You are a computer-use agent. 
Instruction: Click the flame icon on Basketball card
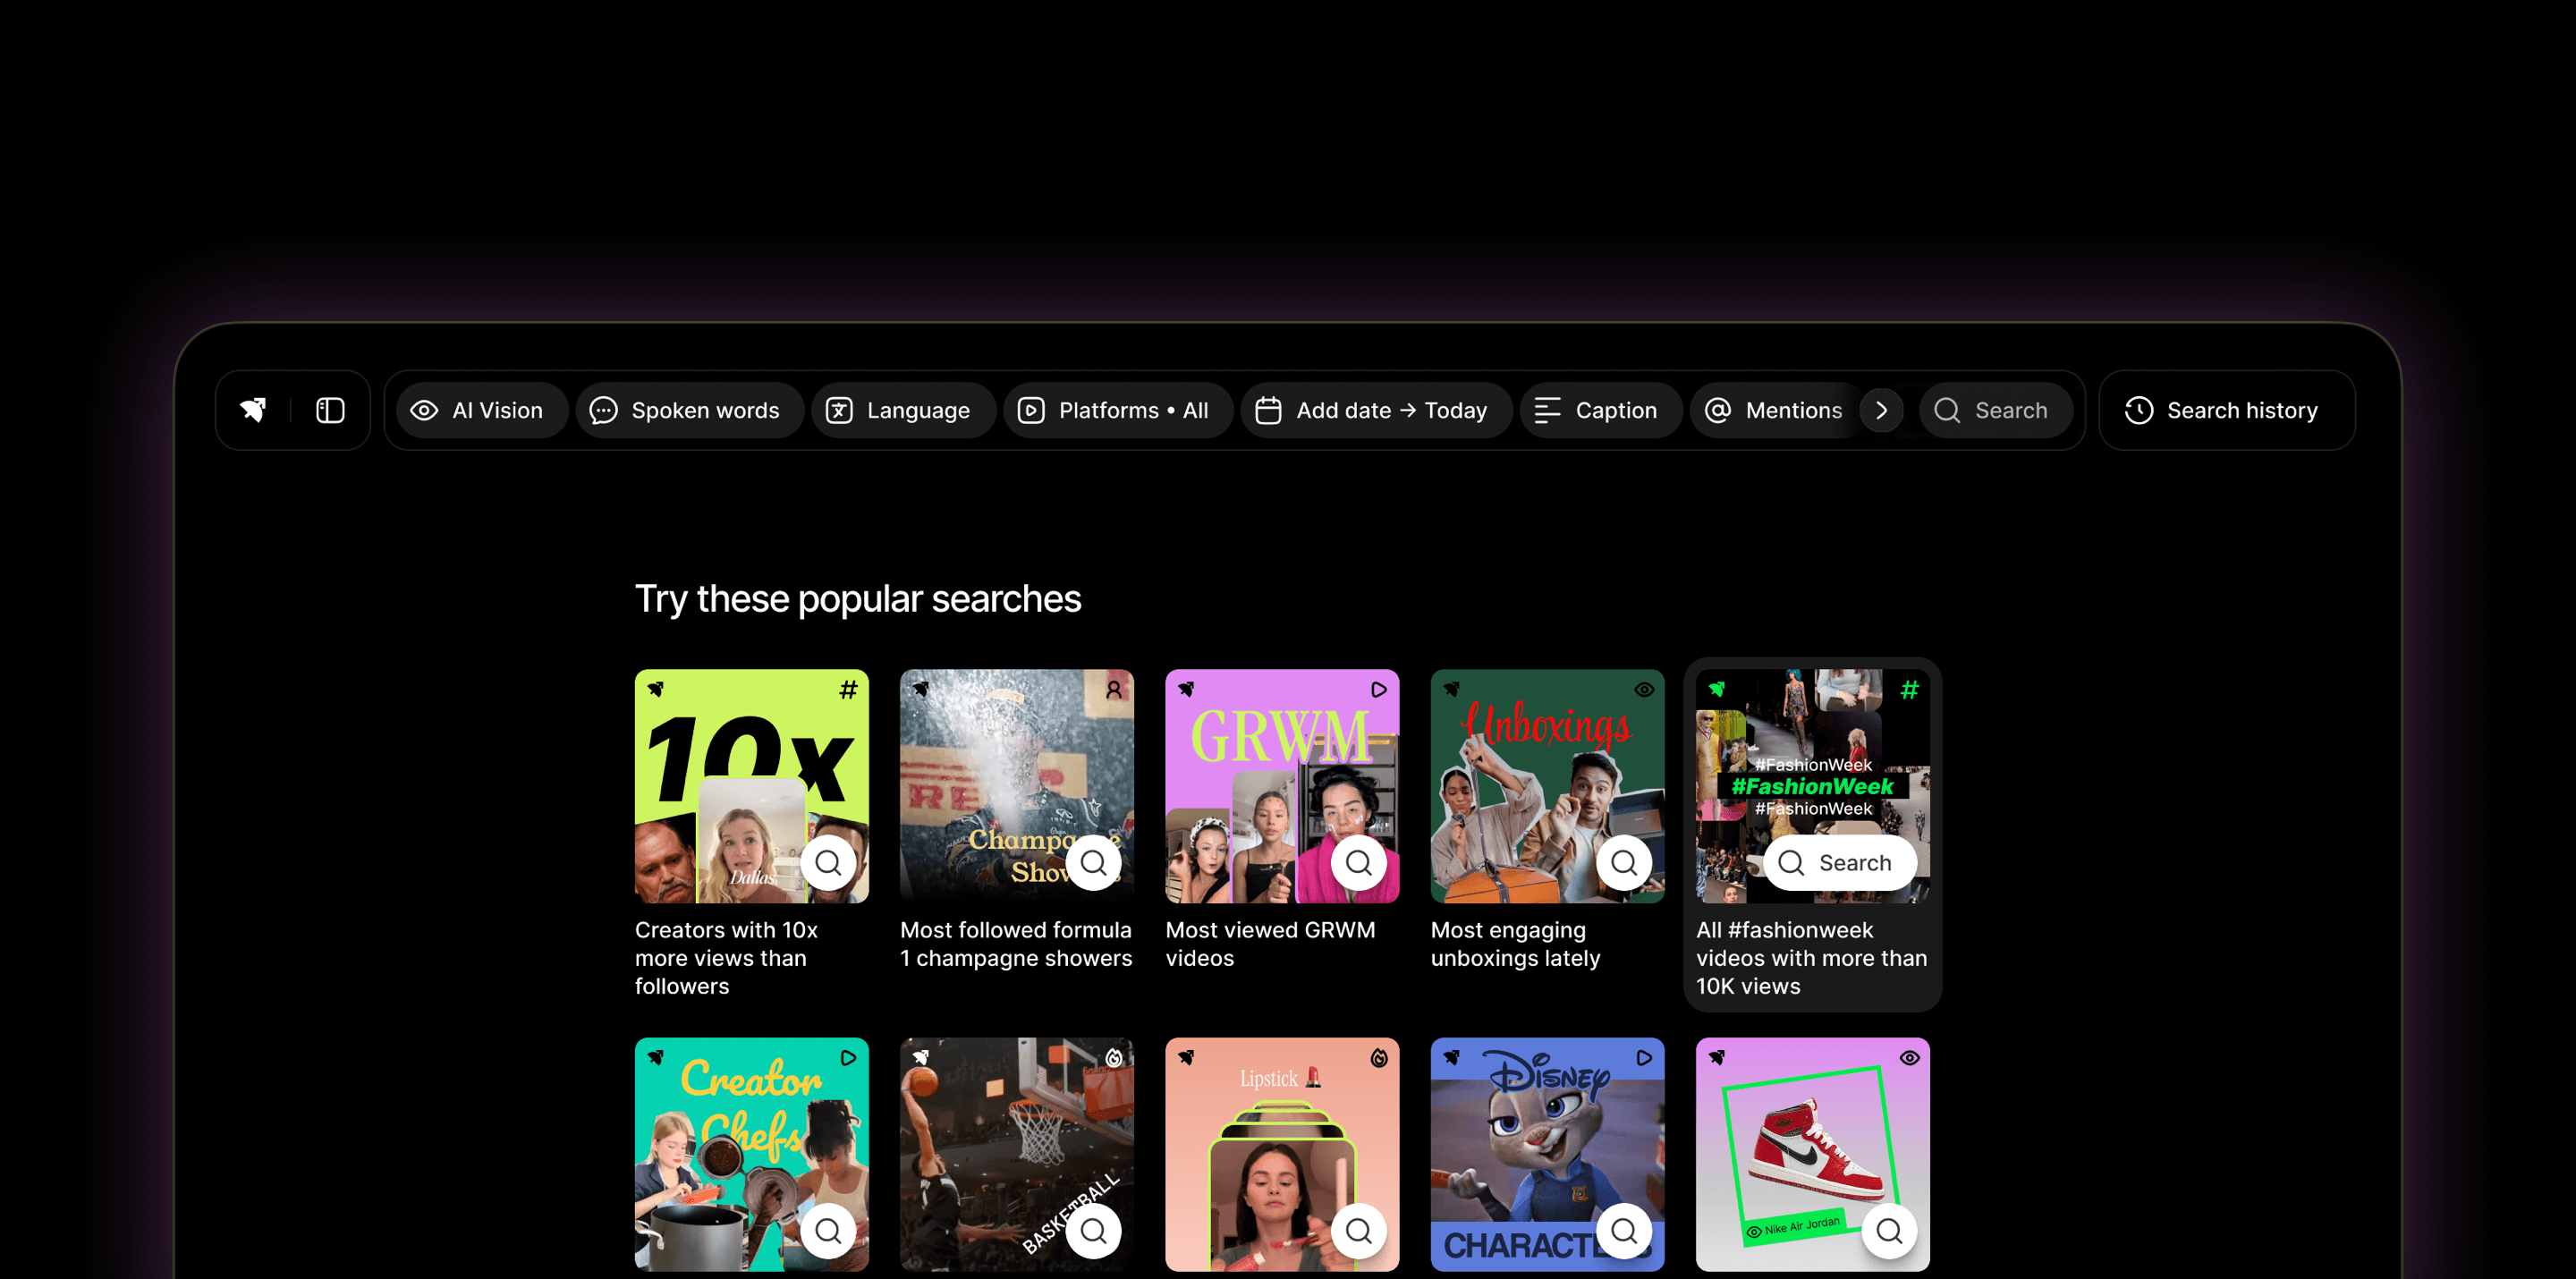[1113, 1057]
